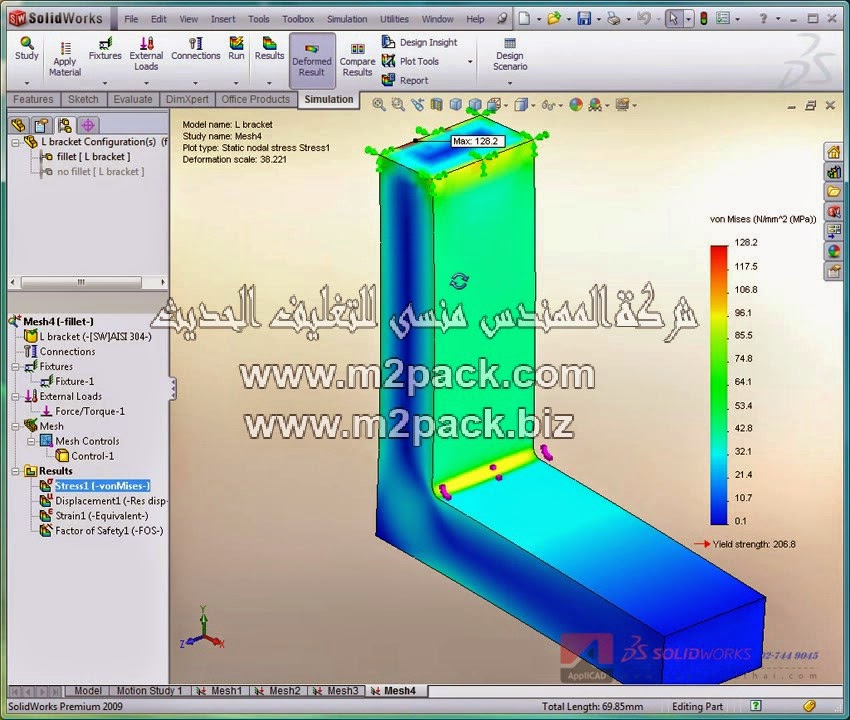This screenshot has height=720, width=850.
Task: Open the PropertyManager tab icon
Action: (41, 126)
